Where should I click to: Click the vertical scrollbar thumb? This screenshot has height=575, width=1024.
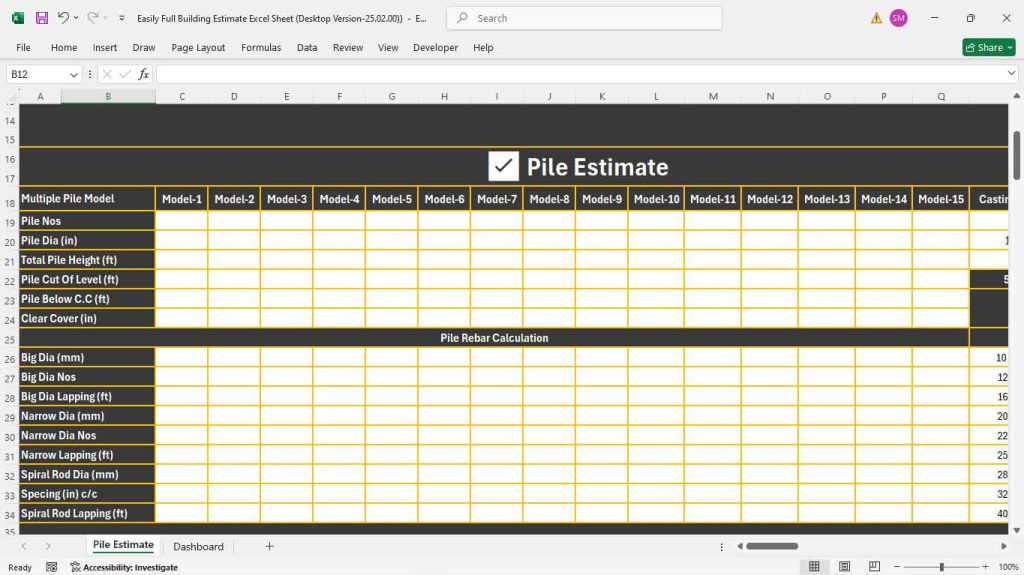pos(1016,156)
